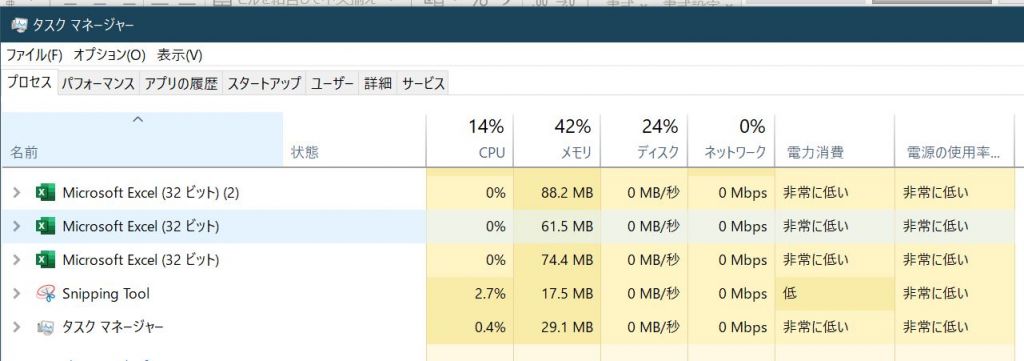Click the Task Manager title bar icon
This screenshot has height=361, width=1024.
[x=19, y=25]
